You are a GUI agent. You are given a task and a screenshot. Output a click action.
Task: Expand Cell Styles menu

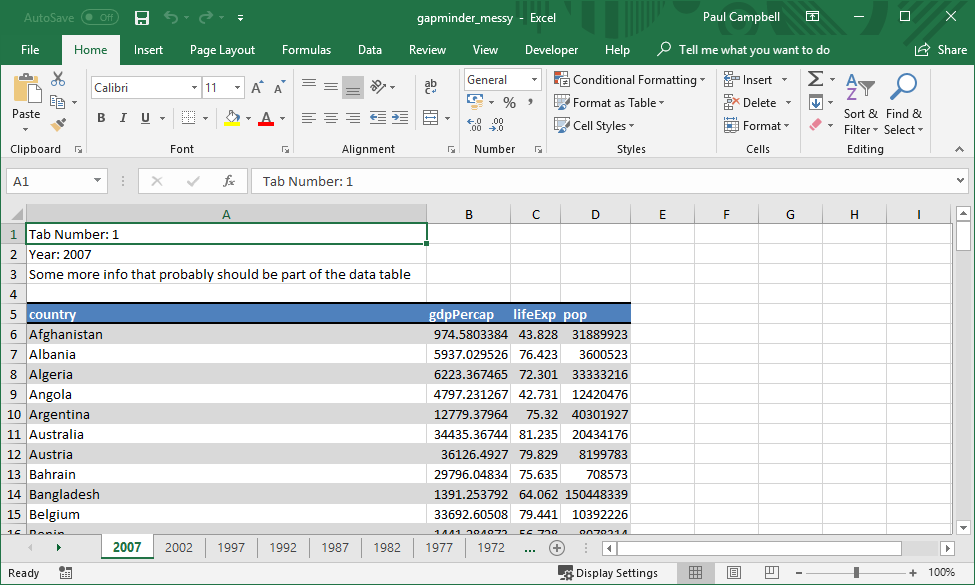pos(594,126)
